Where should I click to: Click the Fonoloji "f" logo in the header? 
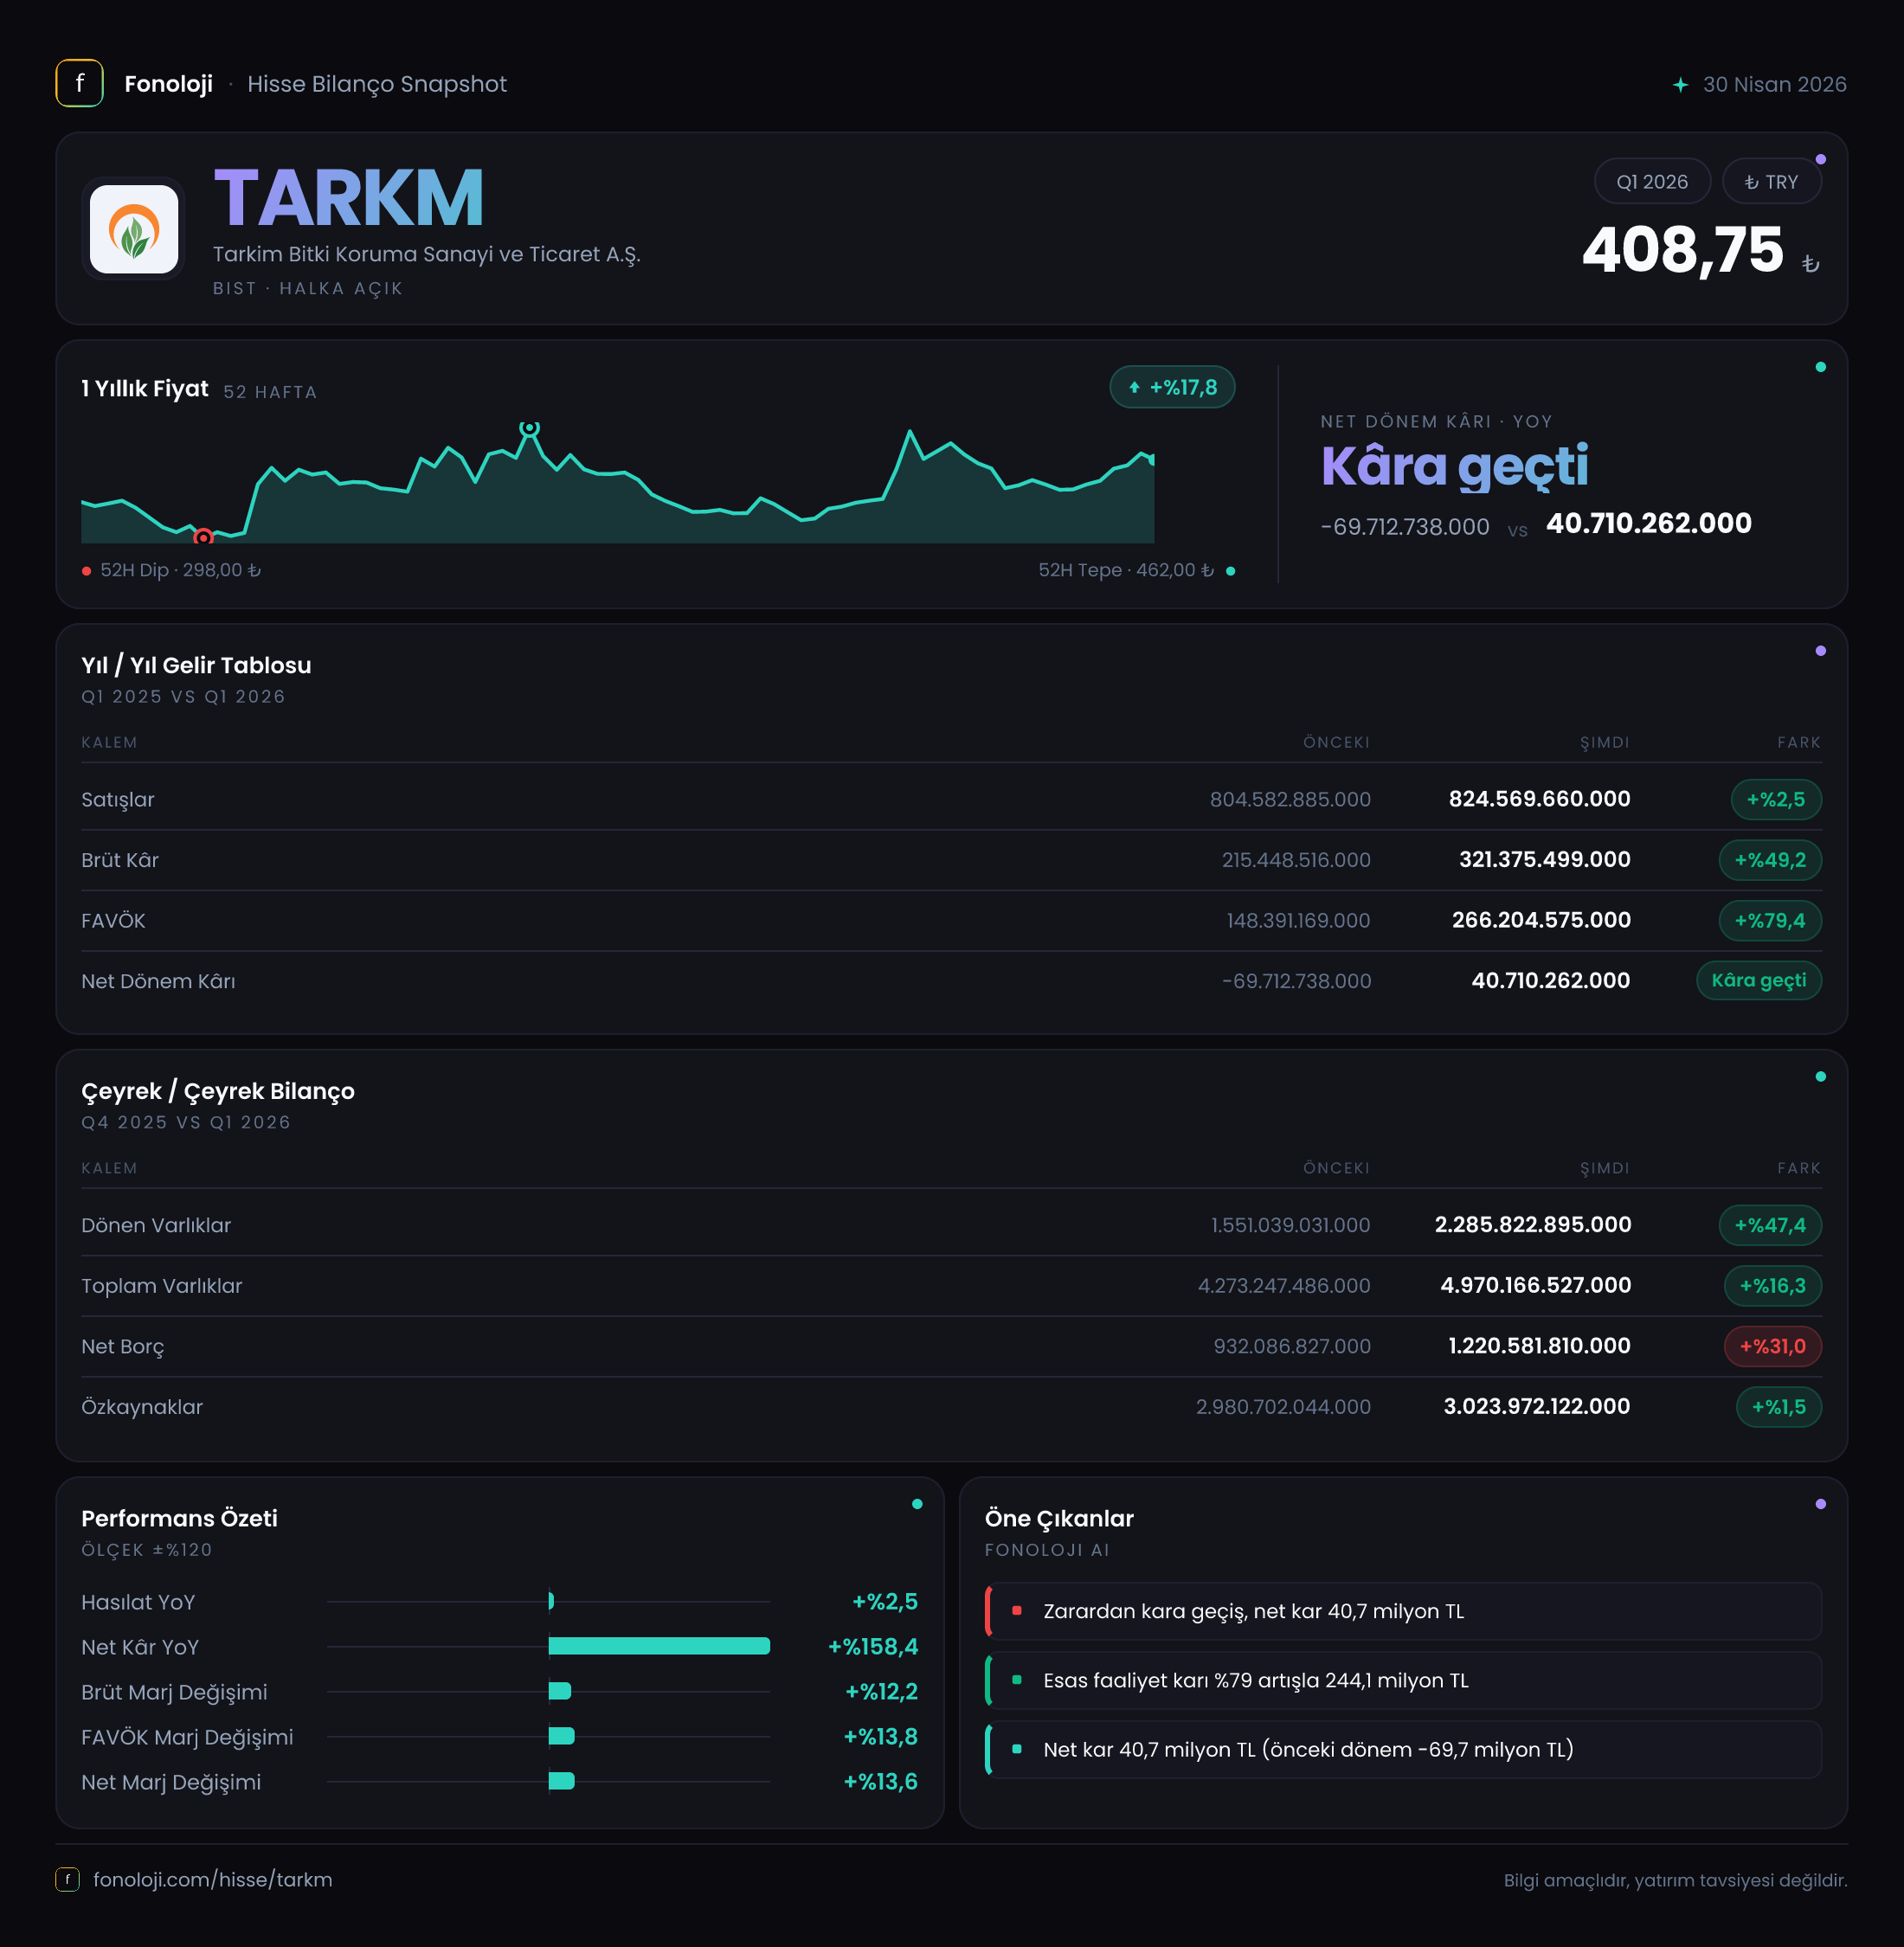pos(79,83)
